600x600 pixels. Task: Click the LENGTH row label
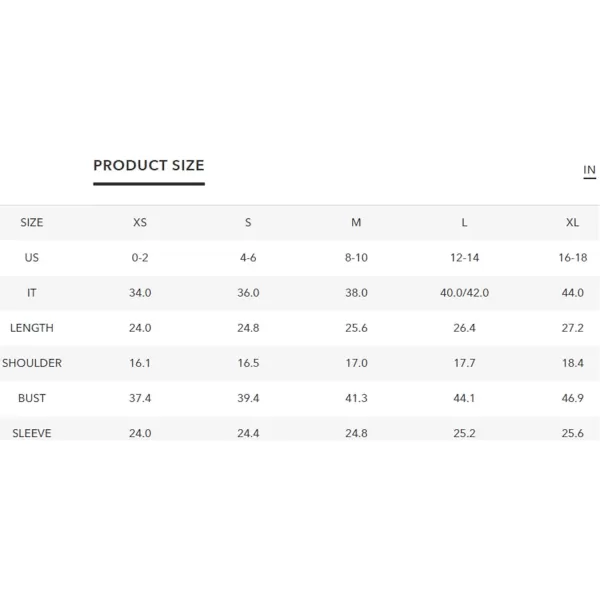pos(32,328)
